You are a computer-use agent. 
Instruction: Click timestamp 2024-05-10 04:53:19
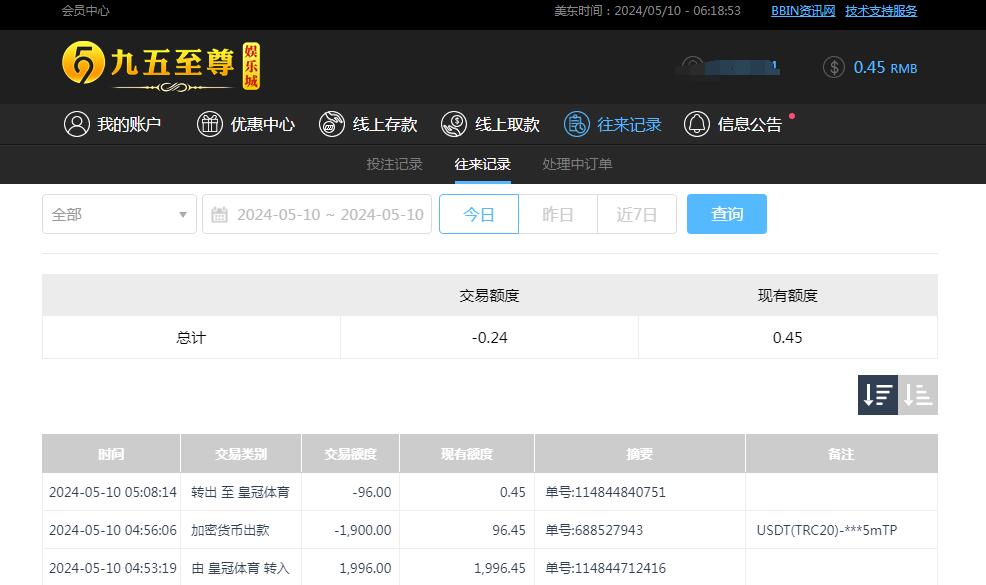113,568
